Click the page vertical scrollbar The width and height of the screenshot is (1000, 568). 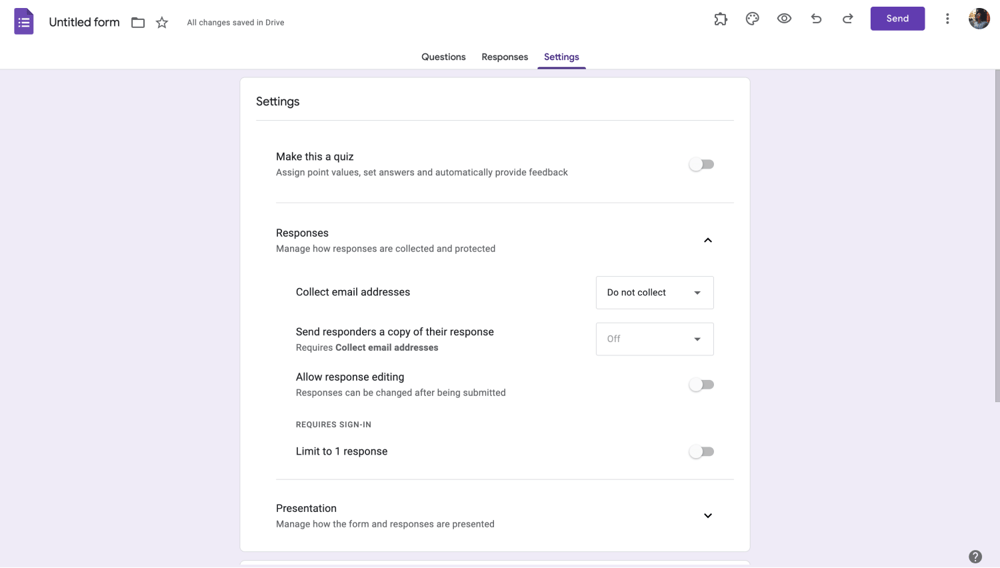coord(997,236)
